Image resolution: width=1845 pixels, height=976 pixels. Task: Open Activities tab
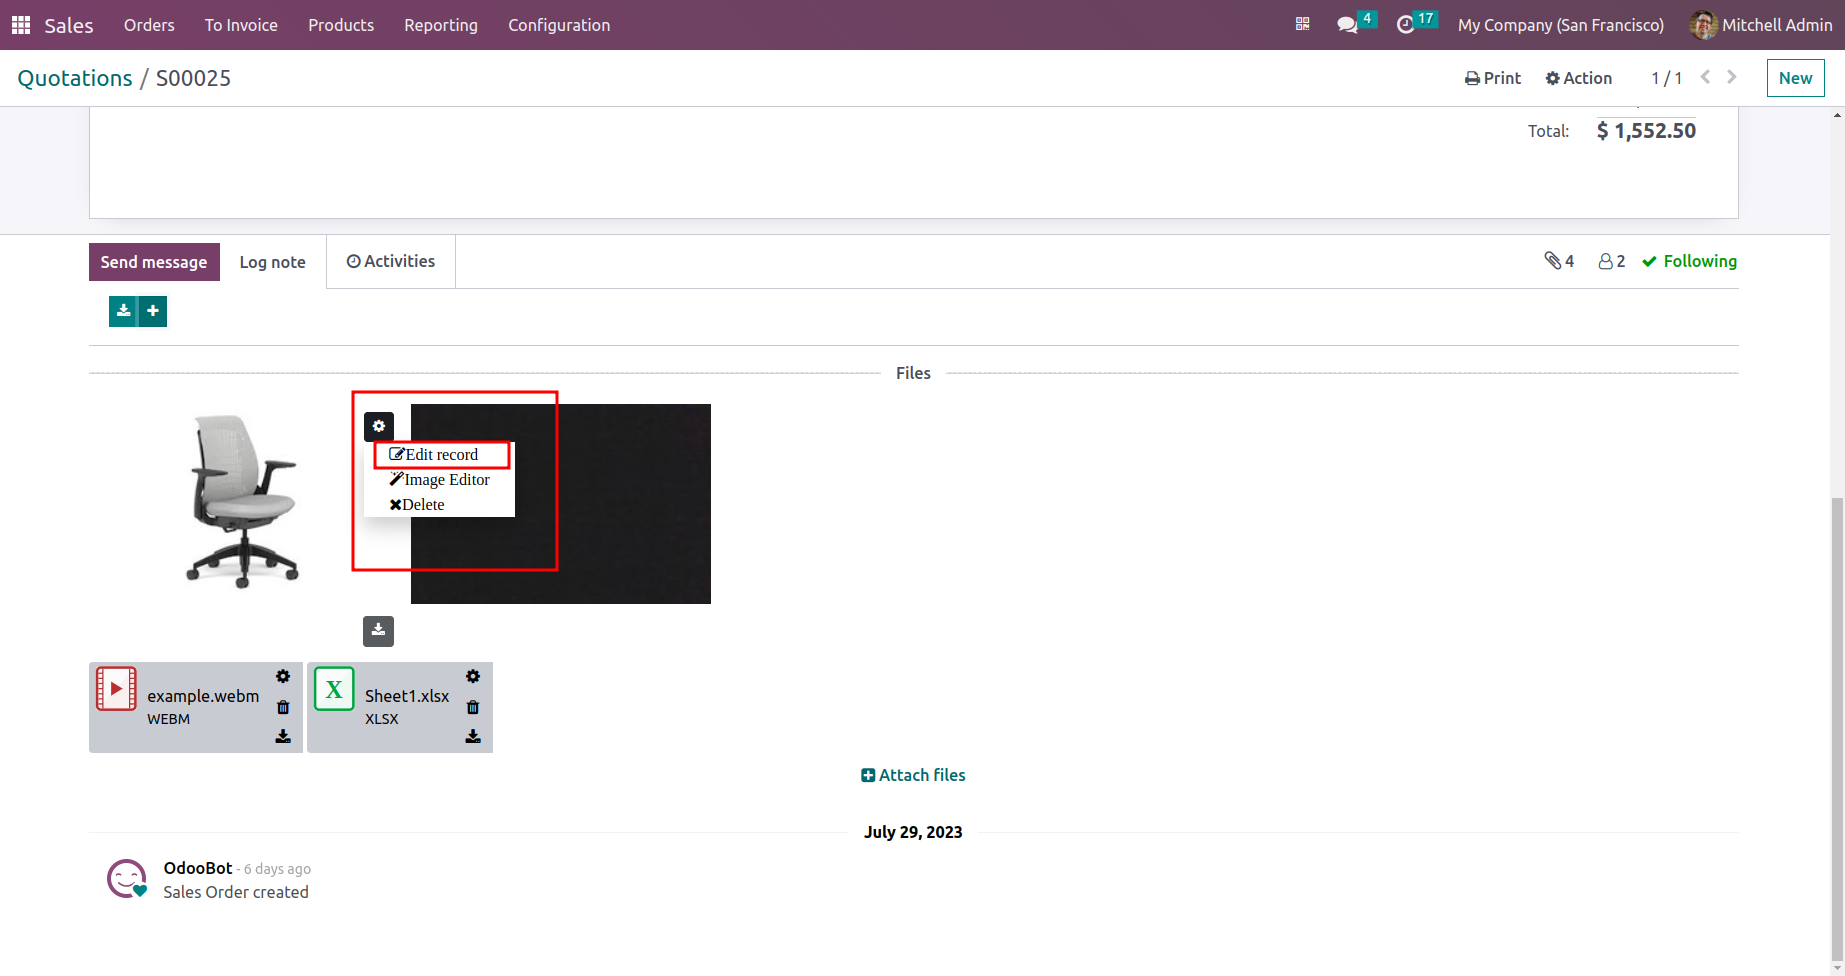391,261
